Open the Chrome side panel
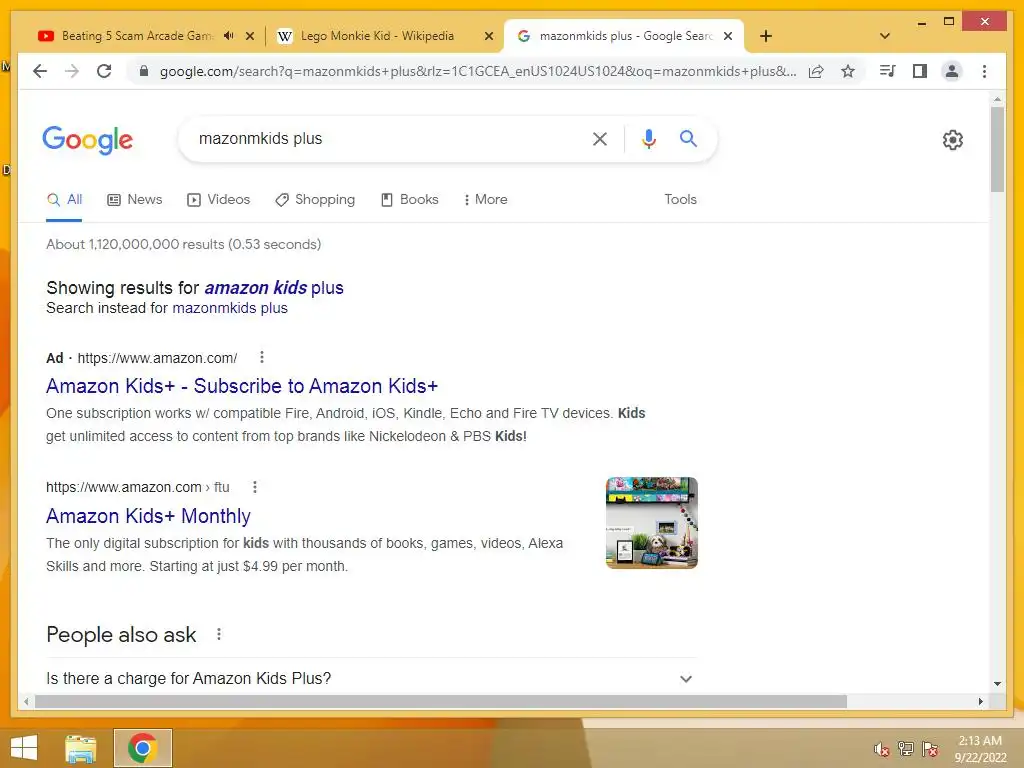 click(x=920, y=71)
